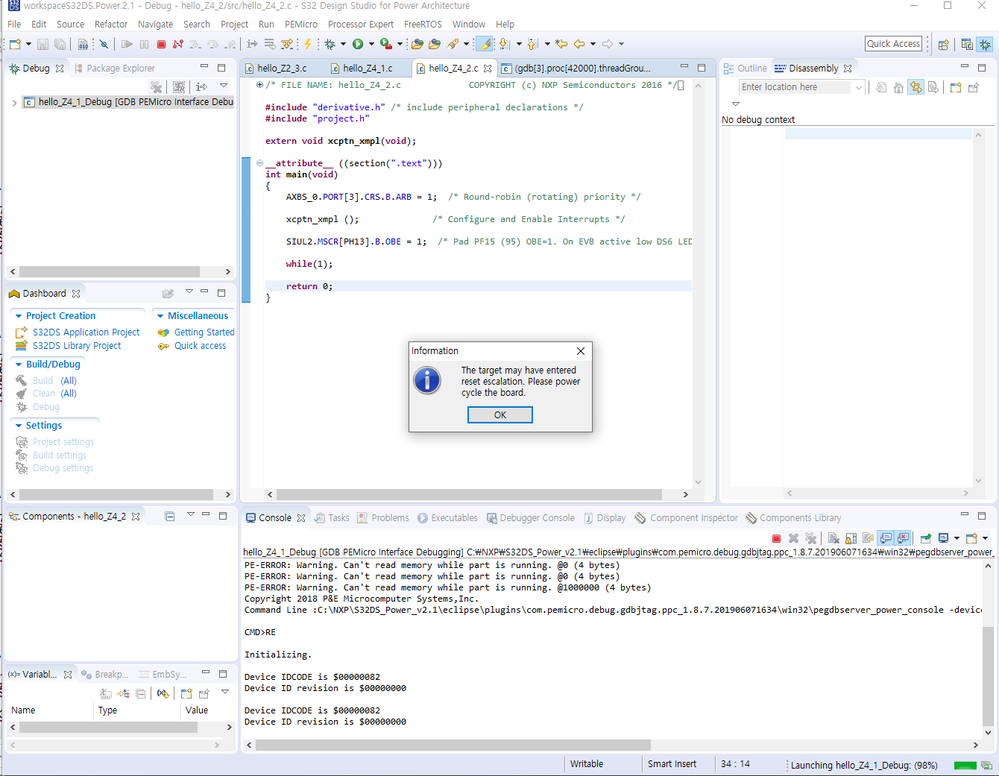Click the Suspend pause icon
Viewport: 999px width, 776px height.
tap(144, 45)
